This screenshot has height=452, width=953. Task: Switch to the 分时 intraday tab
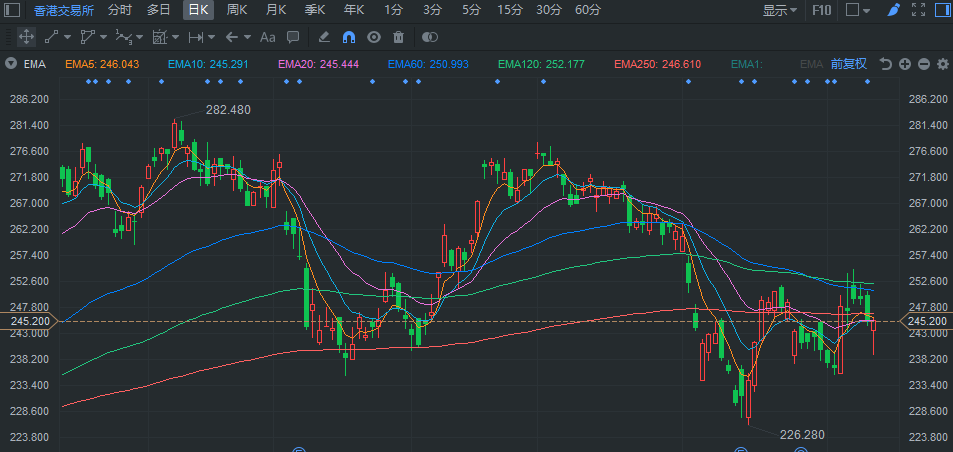[120, 10]
